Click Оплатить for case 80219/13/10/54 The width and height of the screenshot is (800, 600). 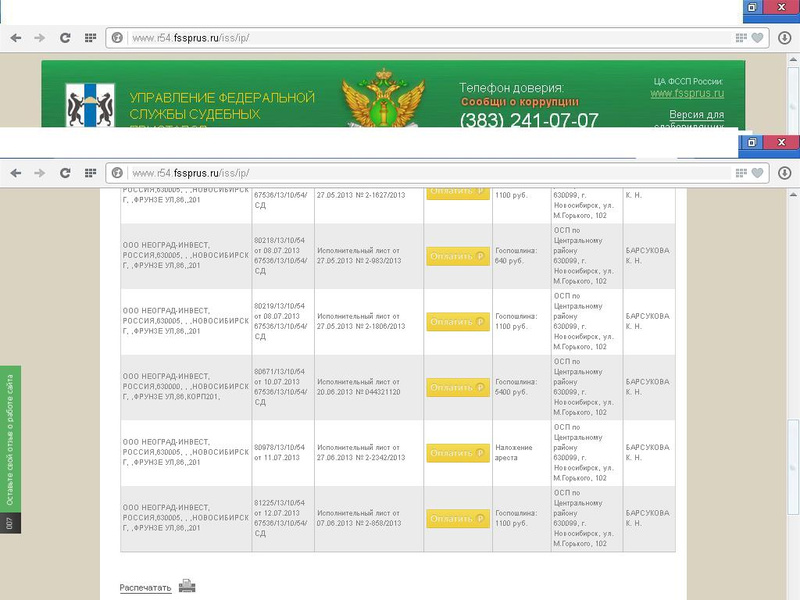pyautogui.click(x=458, y=322)
